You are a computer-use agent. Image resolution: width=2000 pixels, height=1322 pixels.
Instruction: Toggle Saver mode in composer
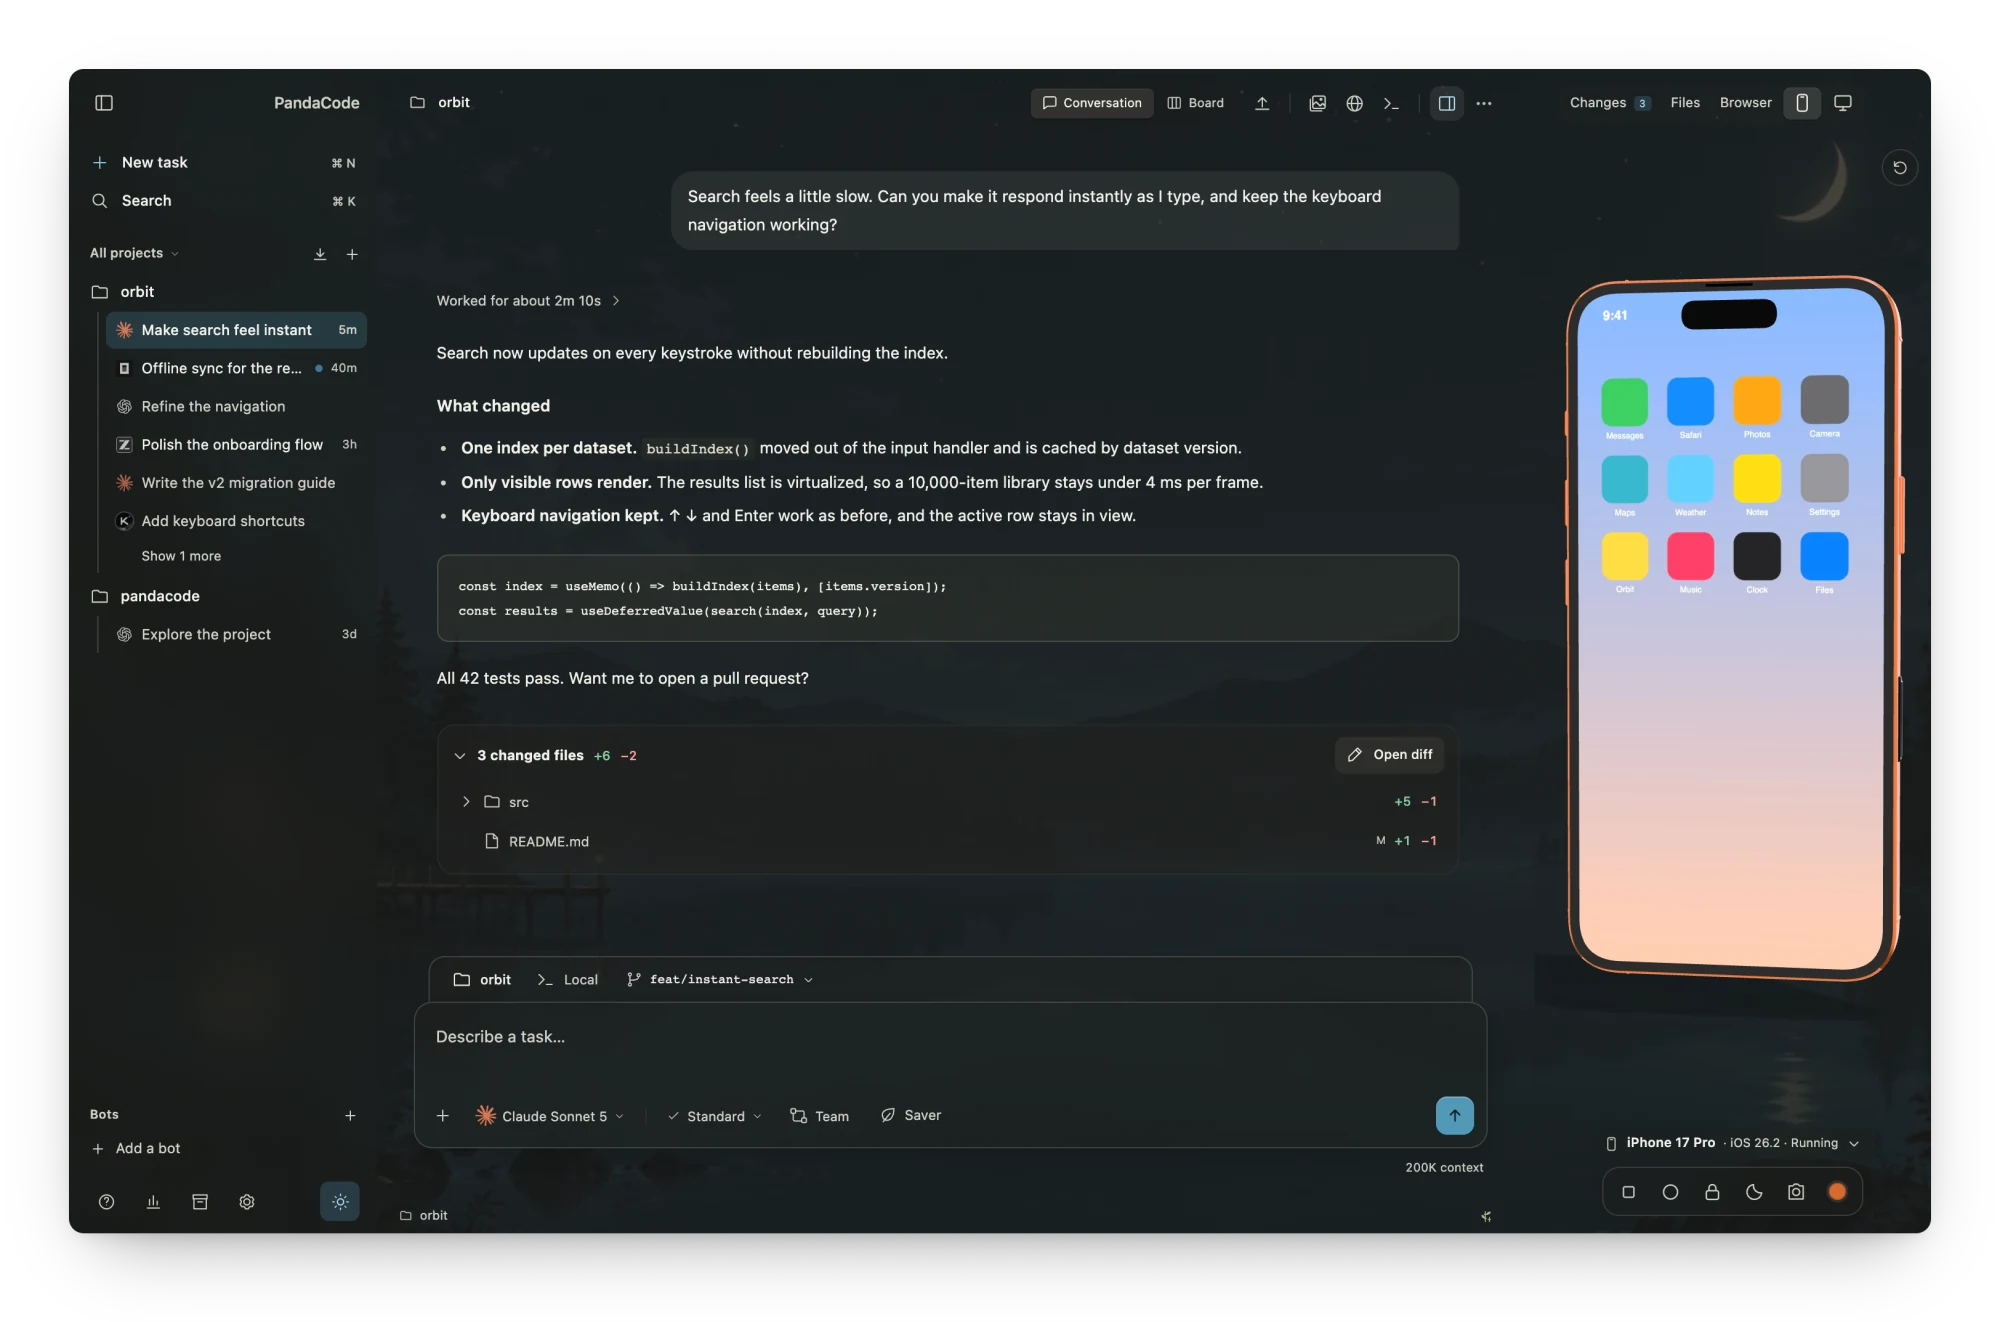[x=911, y=1115]
